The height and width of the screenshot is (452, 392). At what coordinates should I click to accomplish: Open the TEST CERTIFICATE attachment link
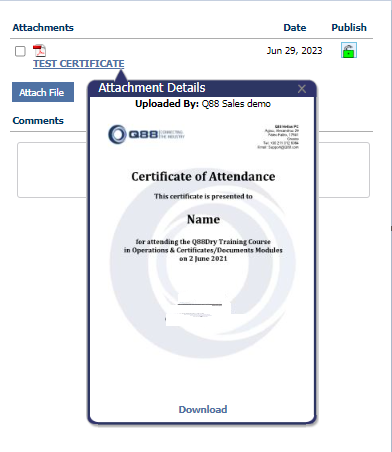[x=79, y=63]
